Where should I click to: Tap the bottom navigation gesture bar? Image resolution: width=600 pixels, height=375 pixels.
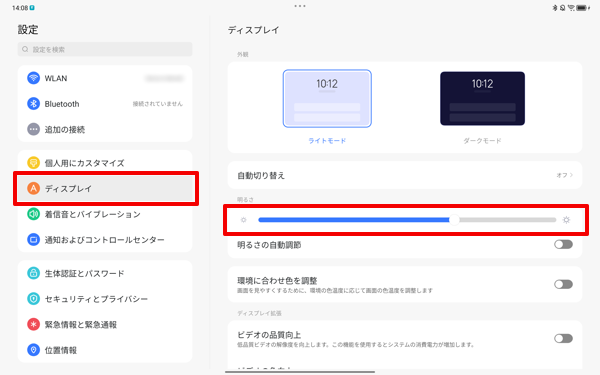[300, 372]
